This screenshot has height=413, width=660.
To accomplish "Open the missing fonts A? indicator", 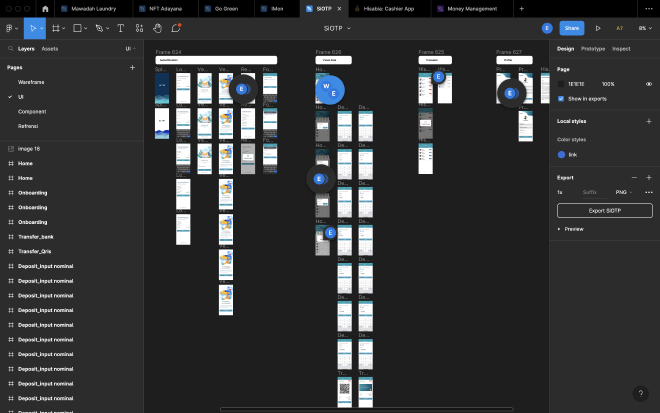I will click(620, 28).
